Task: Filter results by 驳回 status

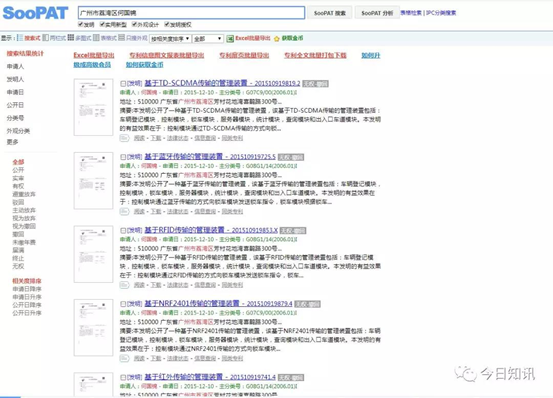Action: pyautogui.click(x=18, y=202)
